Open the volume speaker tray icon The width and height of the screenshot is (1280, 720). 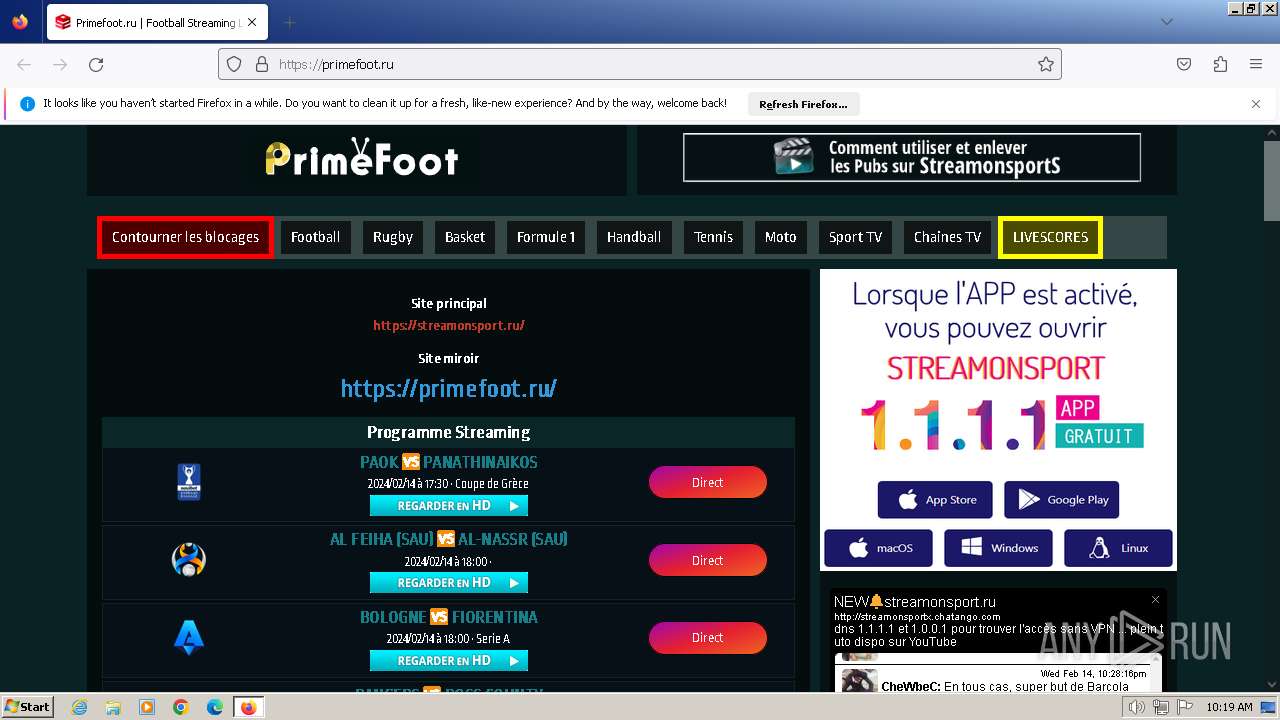(x=1137, y=707)
